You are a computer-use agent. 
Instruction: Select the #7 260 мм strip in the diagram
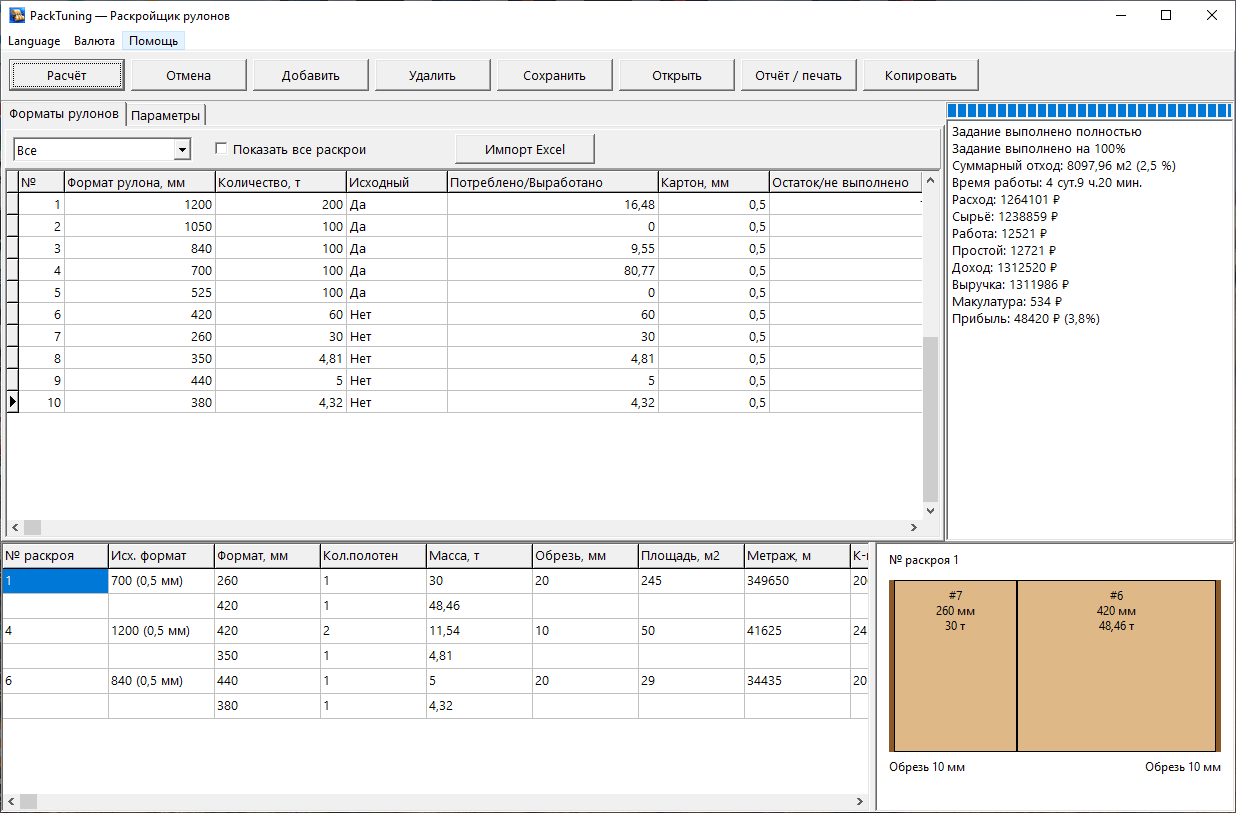pyautogui.click(x=955, y=665)
